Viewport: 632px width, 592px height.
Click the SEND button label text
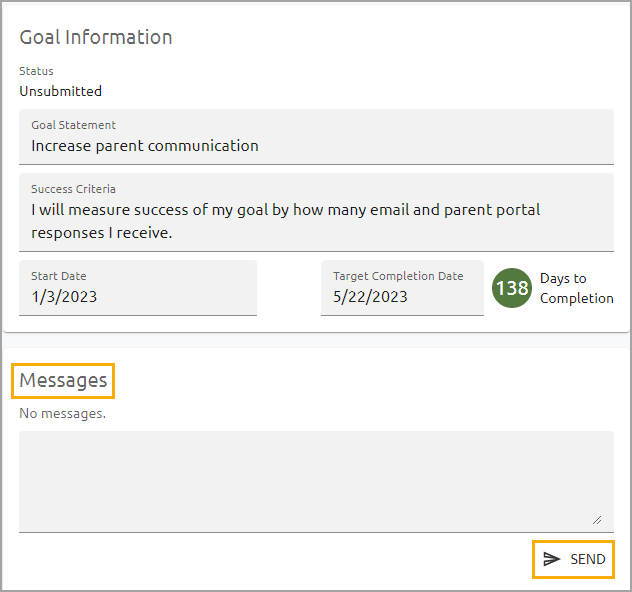tap(588, 559)
